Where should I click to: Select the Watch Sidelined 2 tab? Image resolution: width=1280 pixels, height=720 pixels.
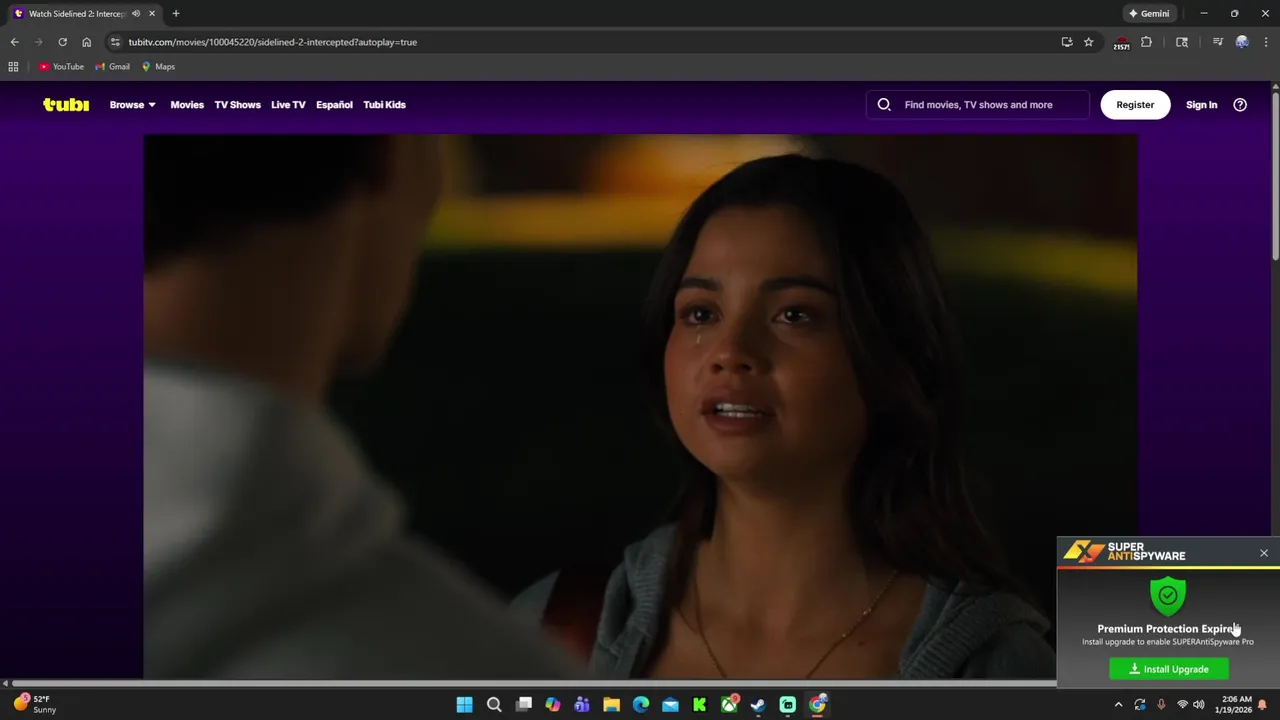pos(78,14)
